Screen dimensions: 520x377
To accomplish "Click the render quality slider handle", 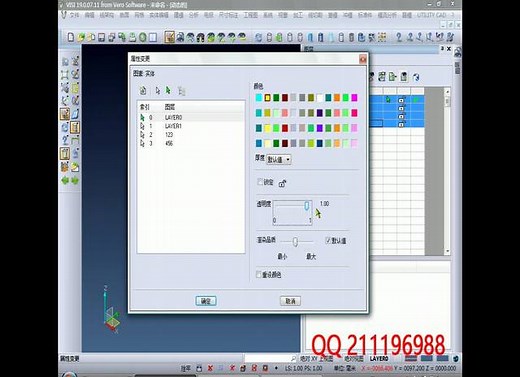I will (x=295, y=242).
